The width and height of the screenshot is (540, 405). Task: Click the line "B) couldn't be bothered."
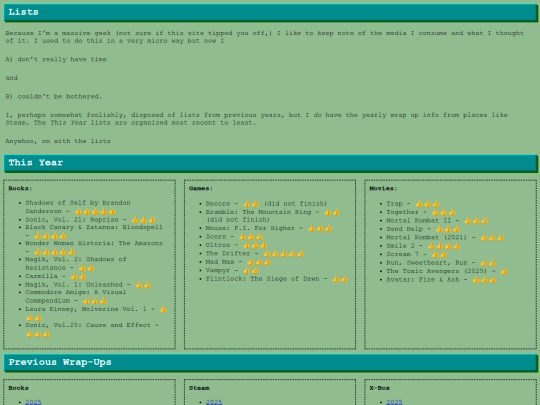coord(54,96)
